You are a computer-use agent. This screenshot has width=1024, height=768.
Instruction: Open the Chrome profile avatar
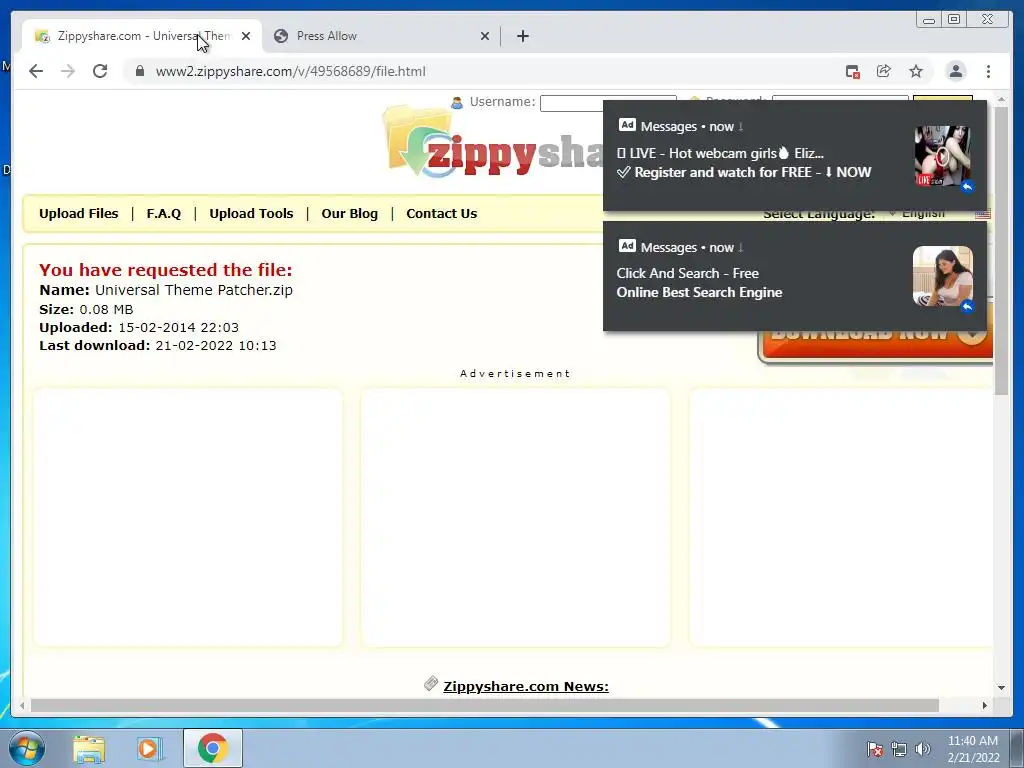[x=955, y=71]
